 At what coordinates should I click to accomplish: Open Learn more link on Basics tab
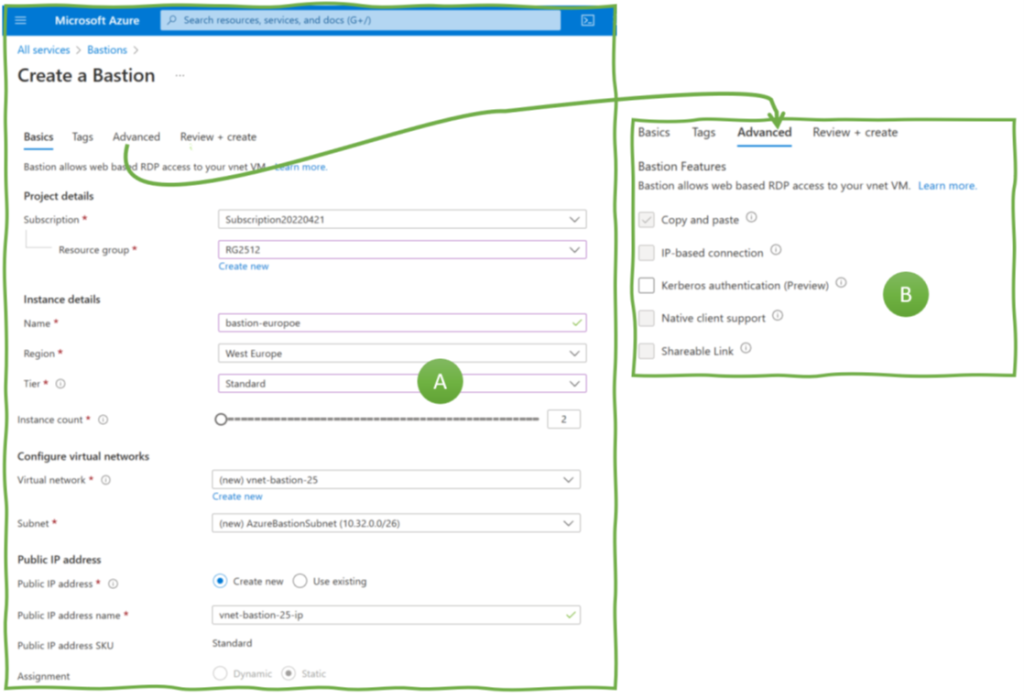tap(301, 167)
